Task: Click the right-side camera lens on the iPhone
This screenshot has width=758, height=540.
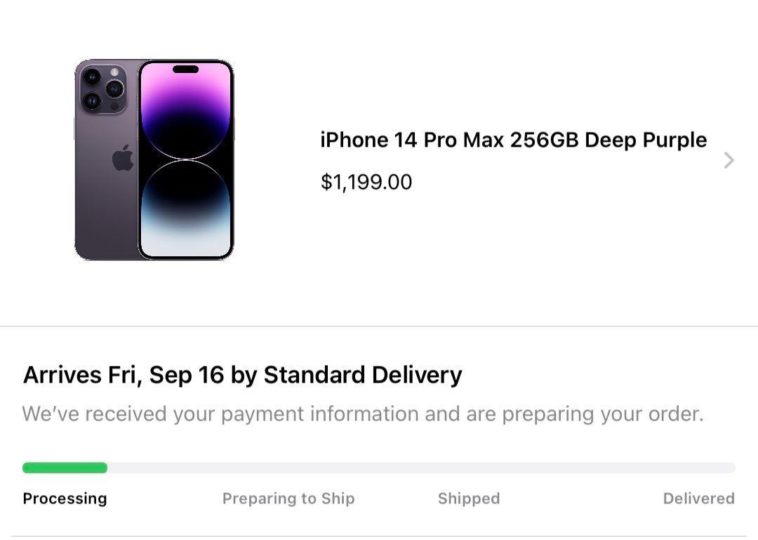Action: pyautogui.click(x=114, y=89)
